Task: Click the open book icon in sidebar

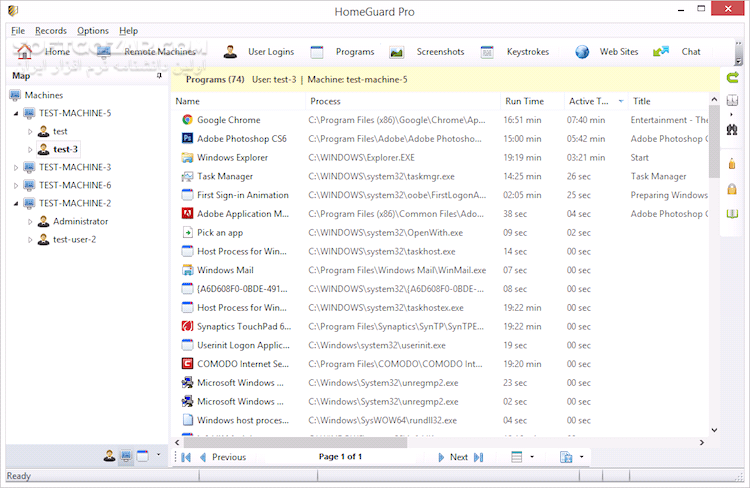Action: tap(732, 214)
